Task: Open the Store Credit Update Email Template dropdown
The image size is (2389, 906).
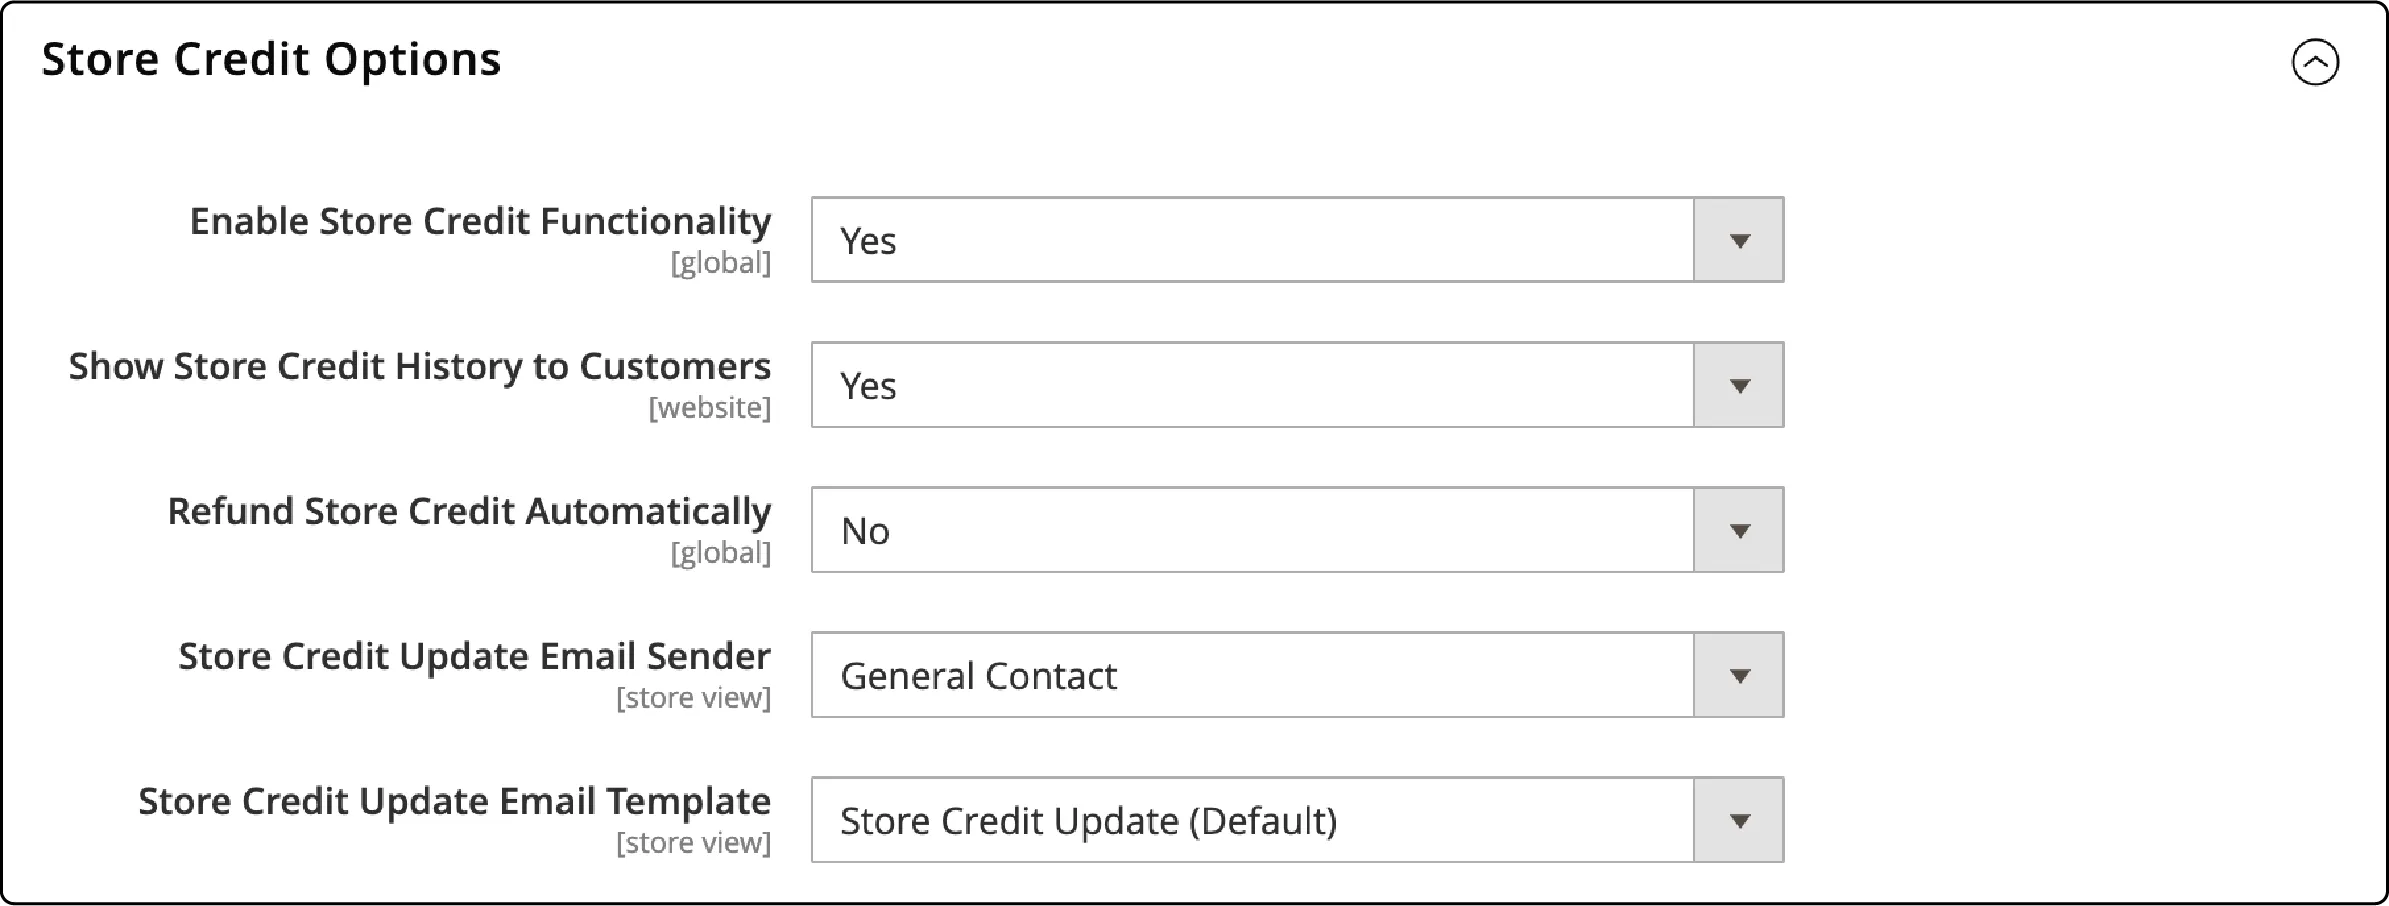Action: 1252,820
